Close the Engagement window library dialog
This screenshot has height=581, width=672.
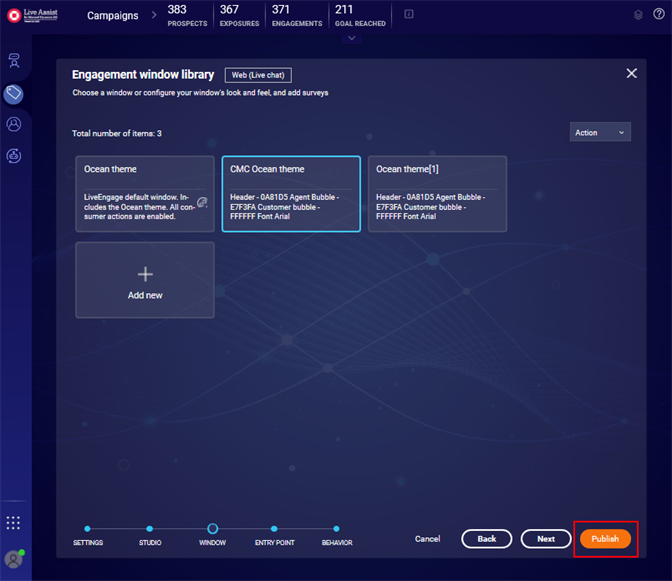(x=631, y=74)
